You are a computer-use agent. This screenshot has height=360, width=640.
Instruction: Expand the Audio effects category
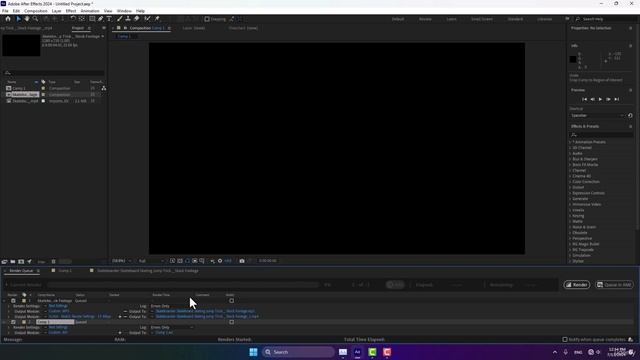(570, 153)
